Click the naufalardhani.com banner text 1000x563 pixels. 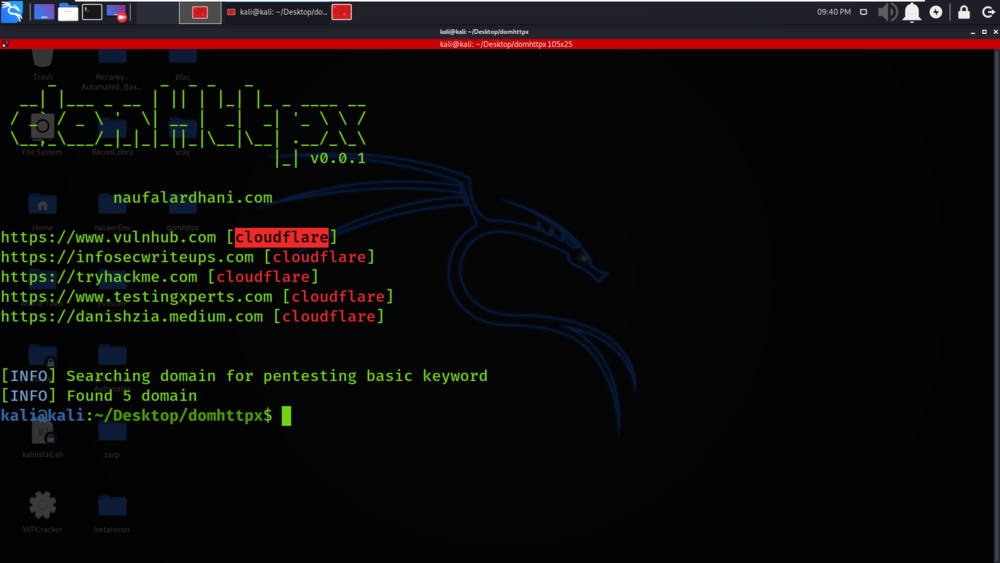point(193,198)
